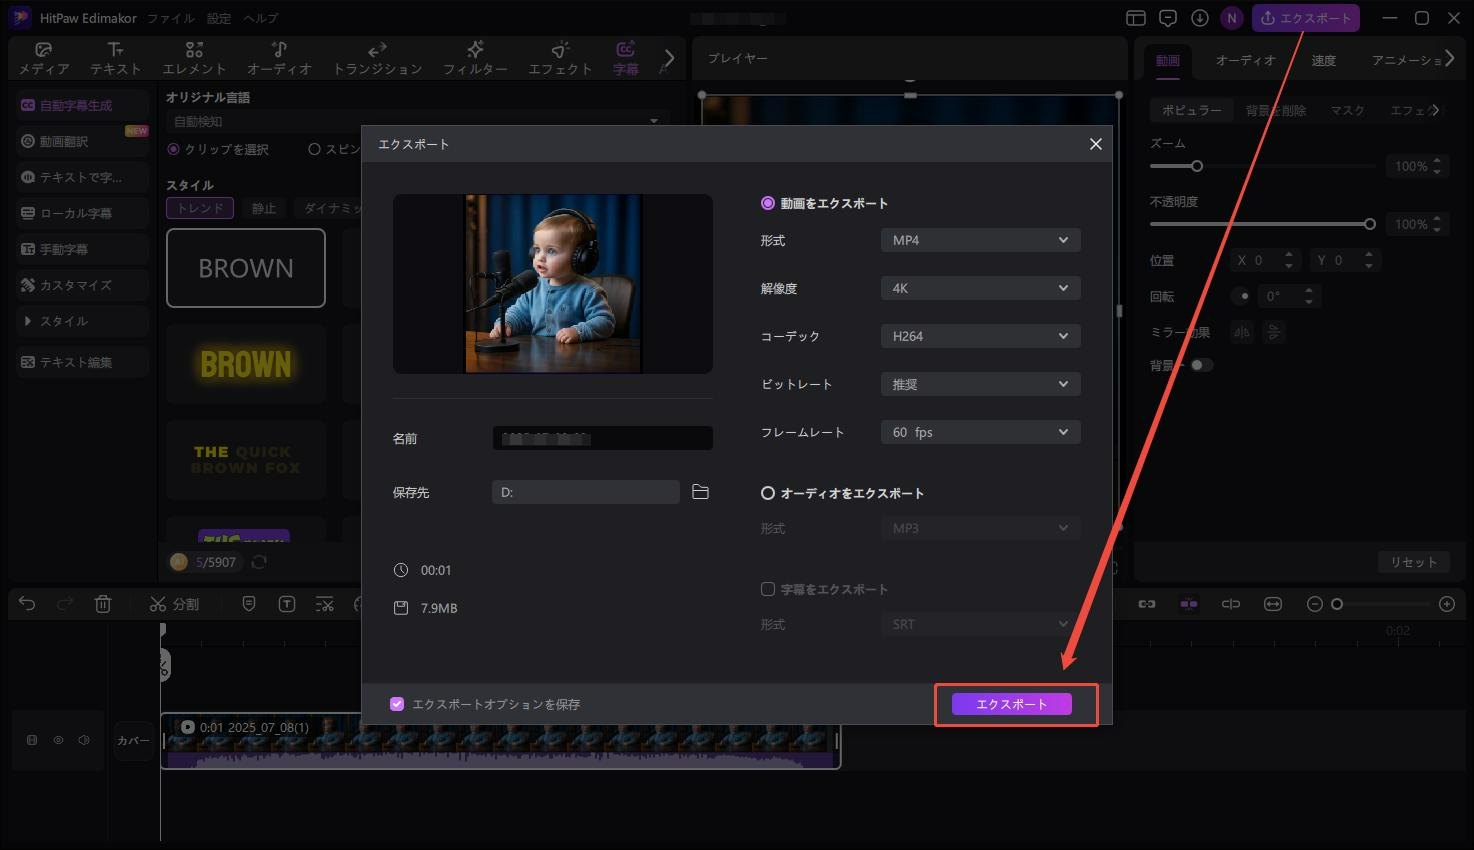Click the timeline zoom-in plus icon

[1447, 604]
